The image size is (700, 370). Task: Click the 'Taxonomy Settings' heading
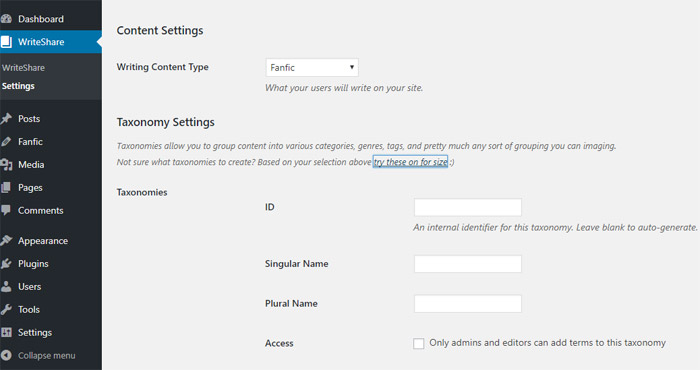(x=166, y=122)
